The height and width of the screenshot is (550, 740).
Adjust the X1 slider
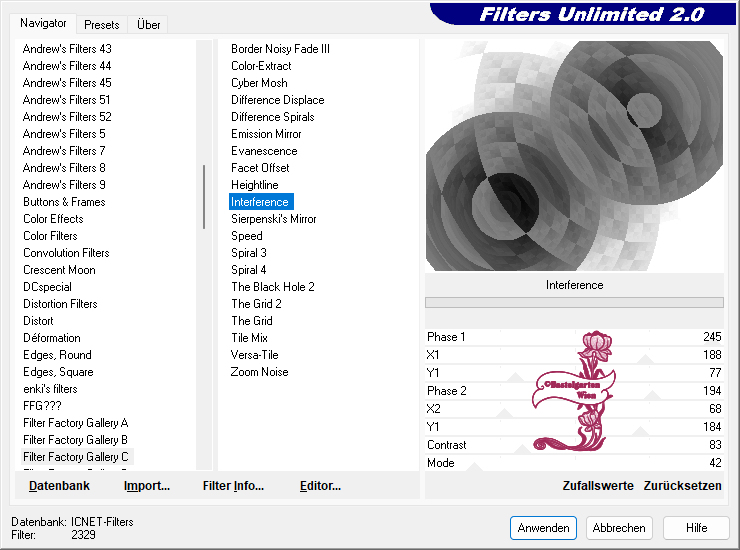pos(574,355)
